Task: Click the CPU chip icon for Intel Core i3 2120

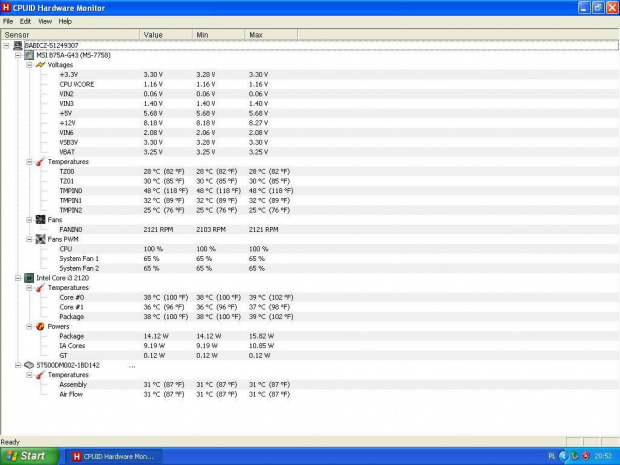Action: click(29, 278)
